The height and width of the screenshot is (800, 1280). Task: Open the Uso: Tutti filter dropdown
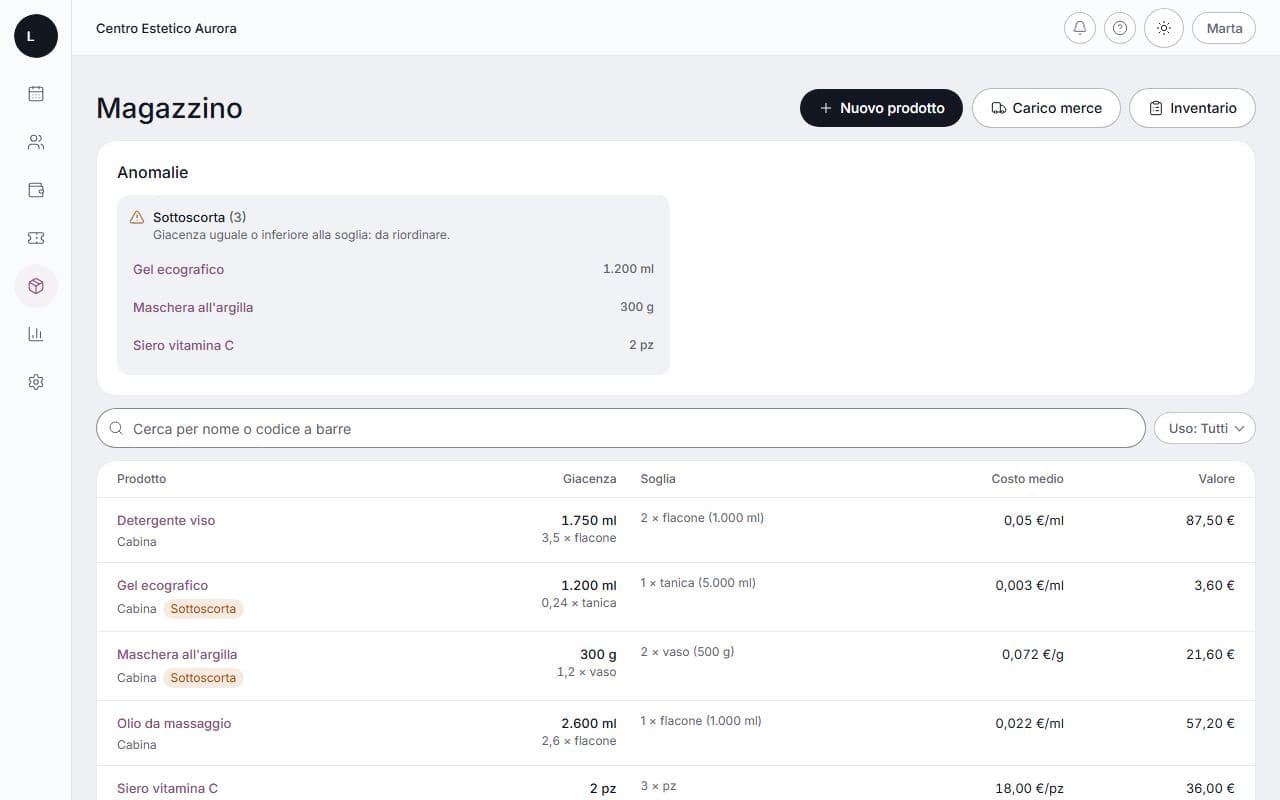[1205, 428]
